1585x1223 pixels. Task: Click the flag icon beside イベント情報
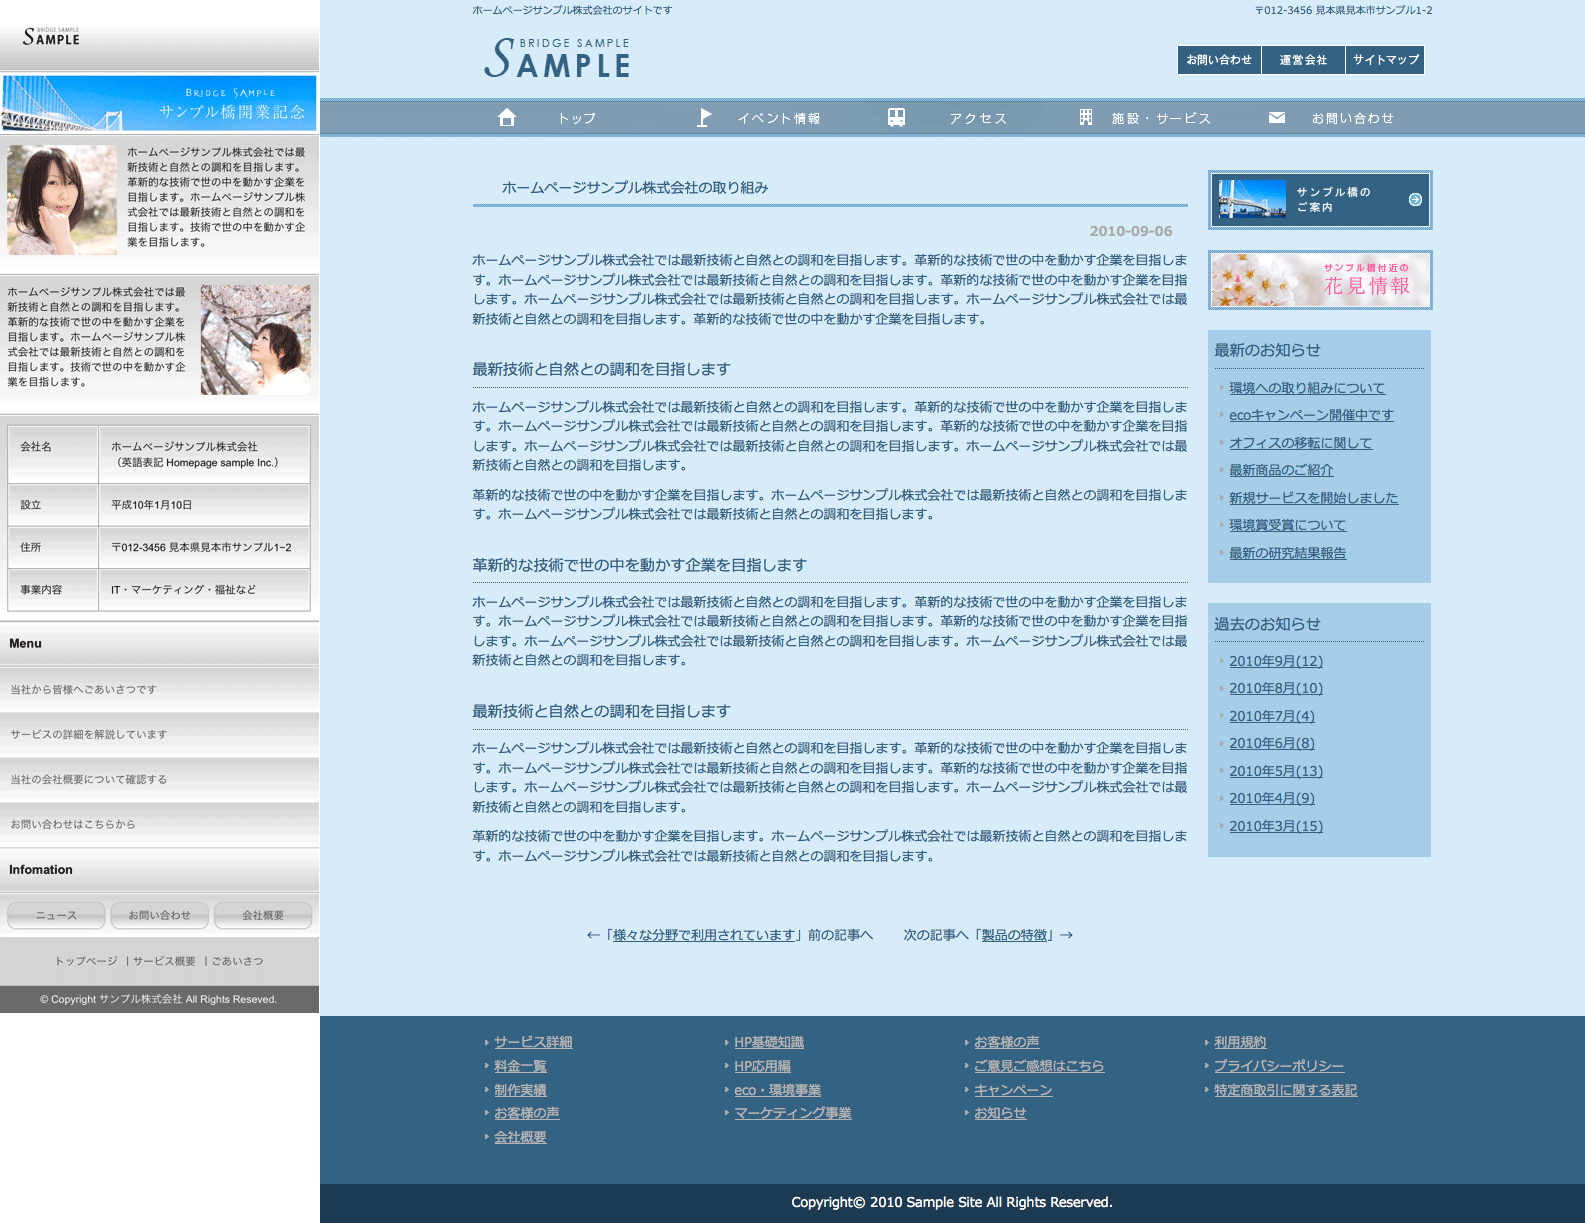pyautogui.click(x=704, y=118)
